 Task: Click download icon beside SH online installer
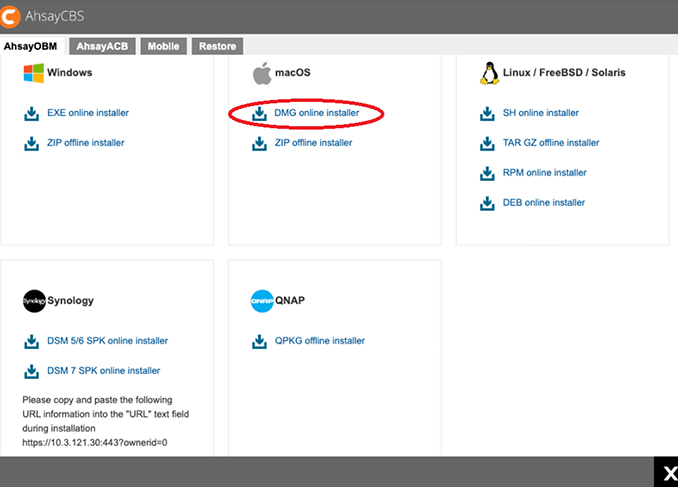point(487,113)
